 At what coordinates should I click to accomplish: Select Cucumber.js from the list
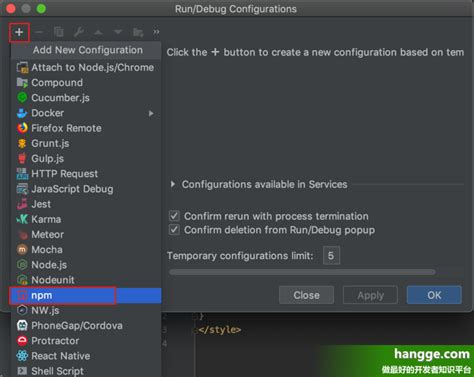(86, 98)
